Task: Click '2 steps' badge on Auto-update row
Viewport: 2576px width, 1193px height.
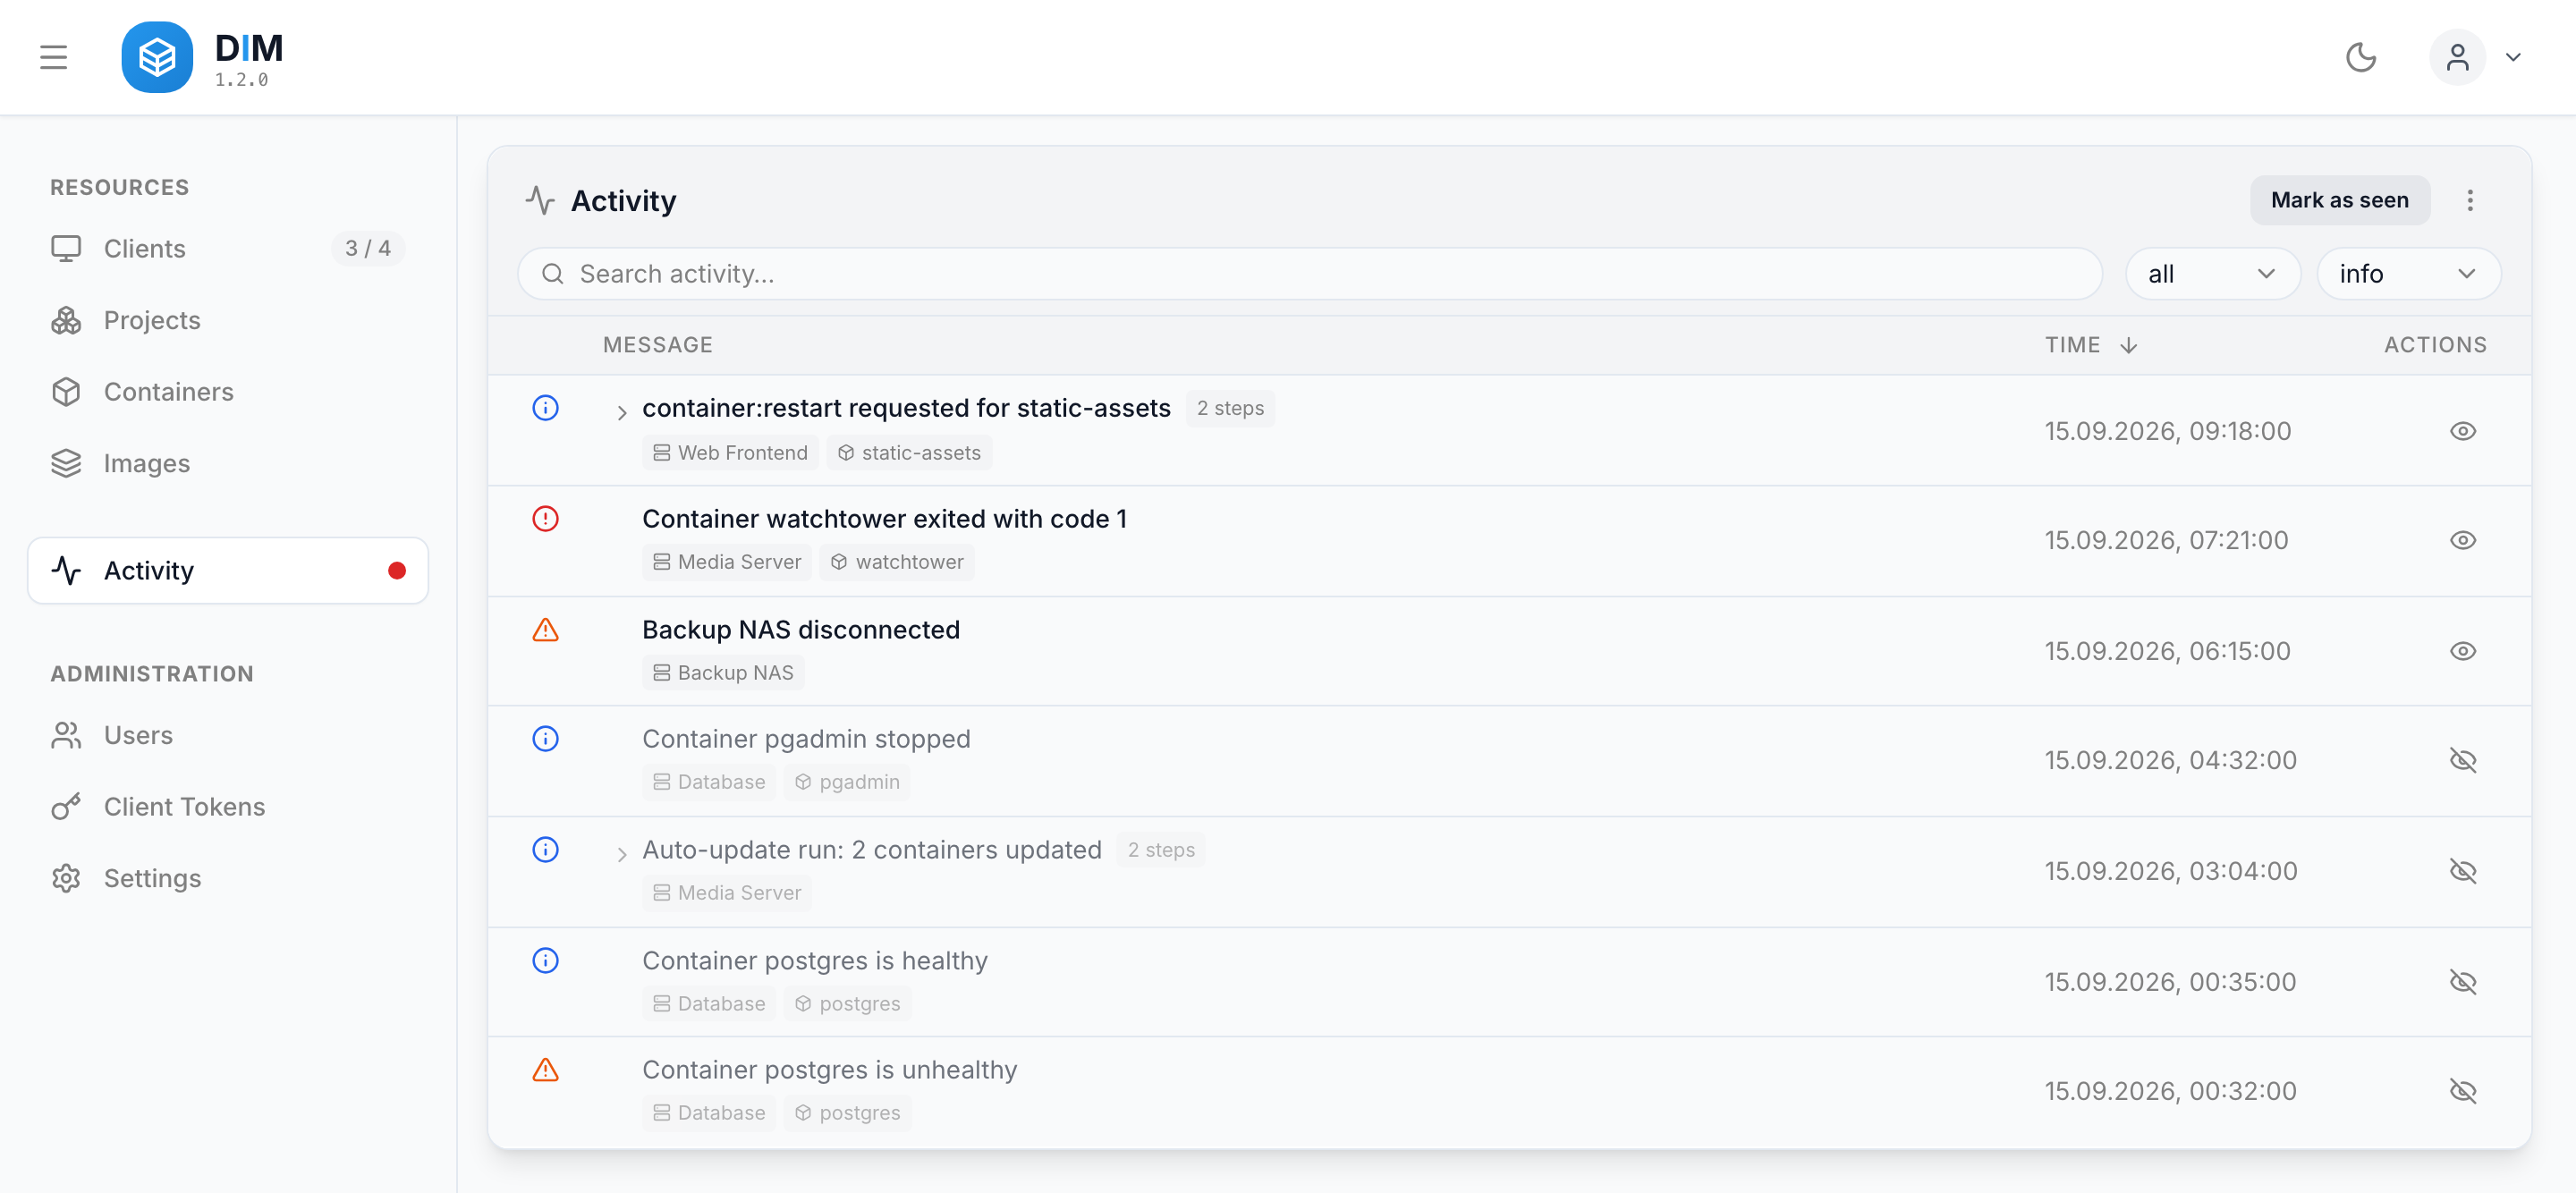Action: (x=1161, y=850)
